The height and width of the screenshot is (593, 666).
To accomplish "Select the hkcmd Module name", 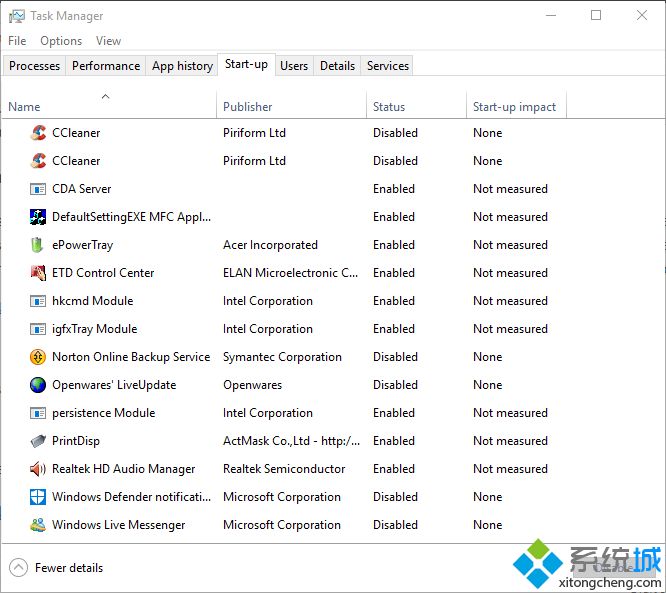I will pyautogui.click(x=93, y=301).
